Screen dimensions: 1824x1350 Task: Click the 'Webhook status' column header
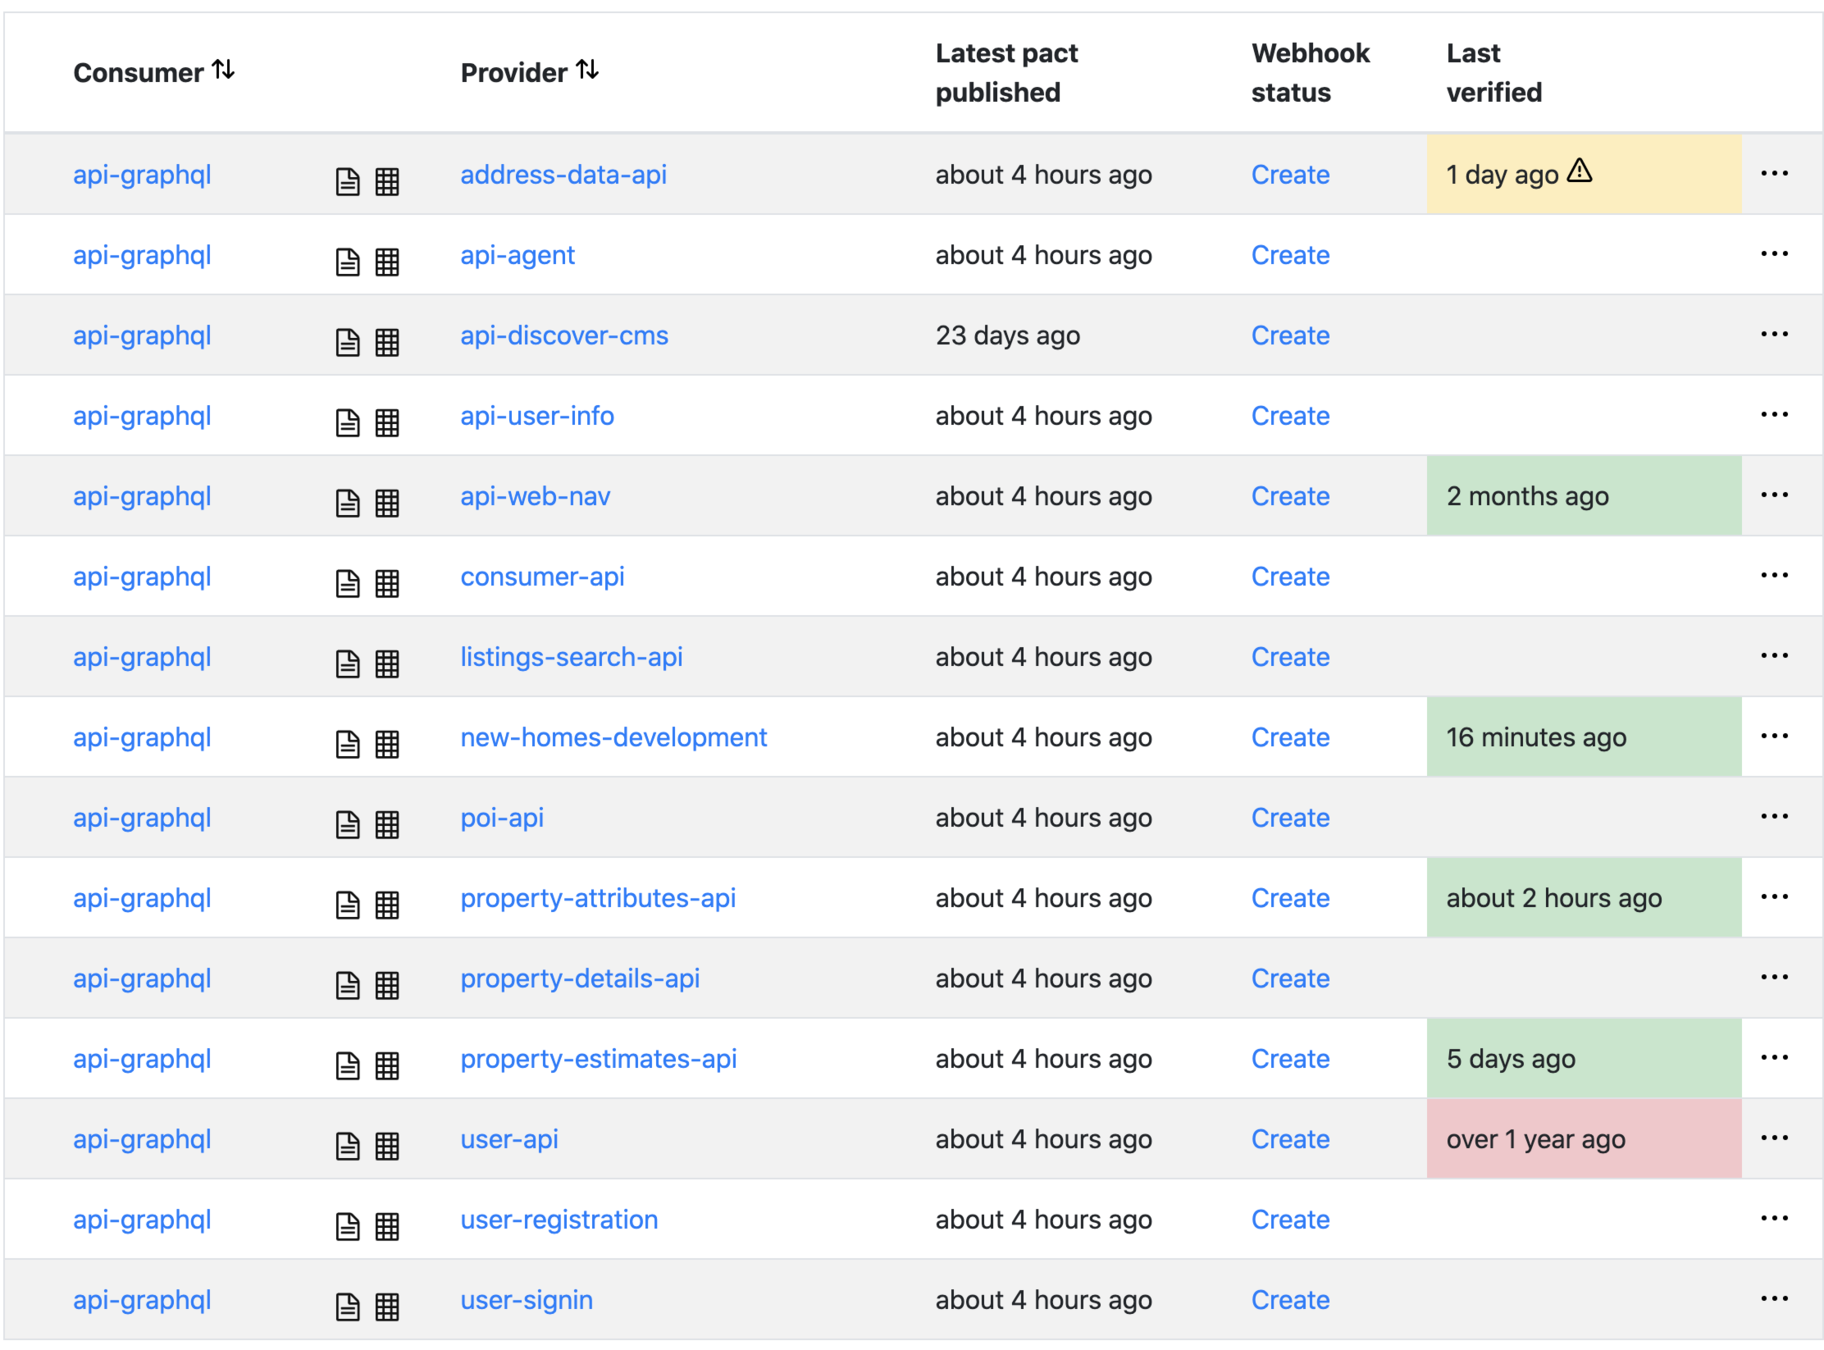click(x=1310, y=72)
